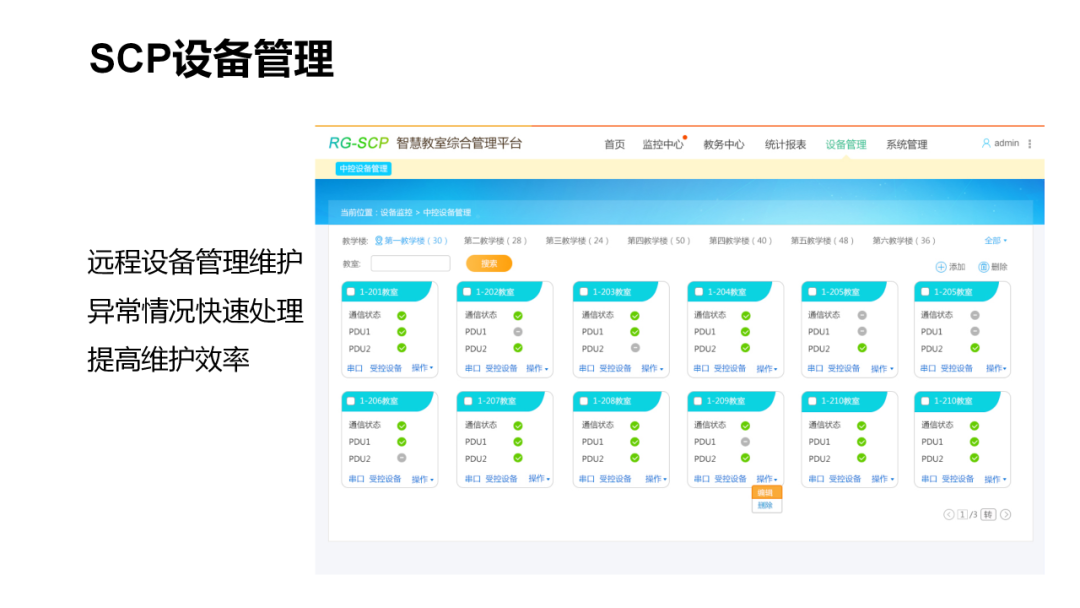Click the 转 page jump button
Viewport: 1080px width, 608px height.
(x=988, y=514)
